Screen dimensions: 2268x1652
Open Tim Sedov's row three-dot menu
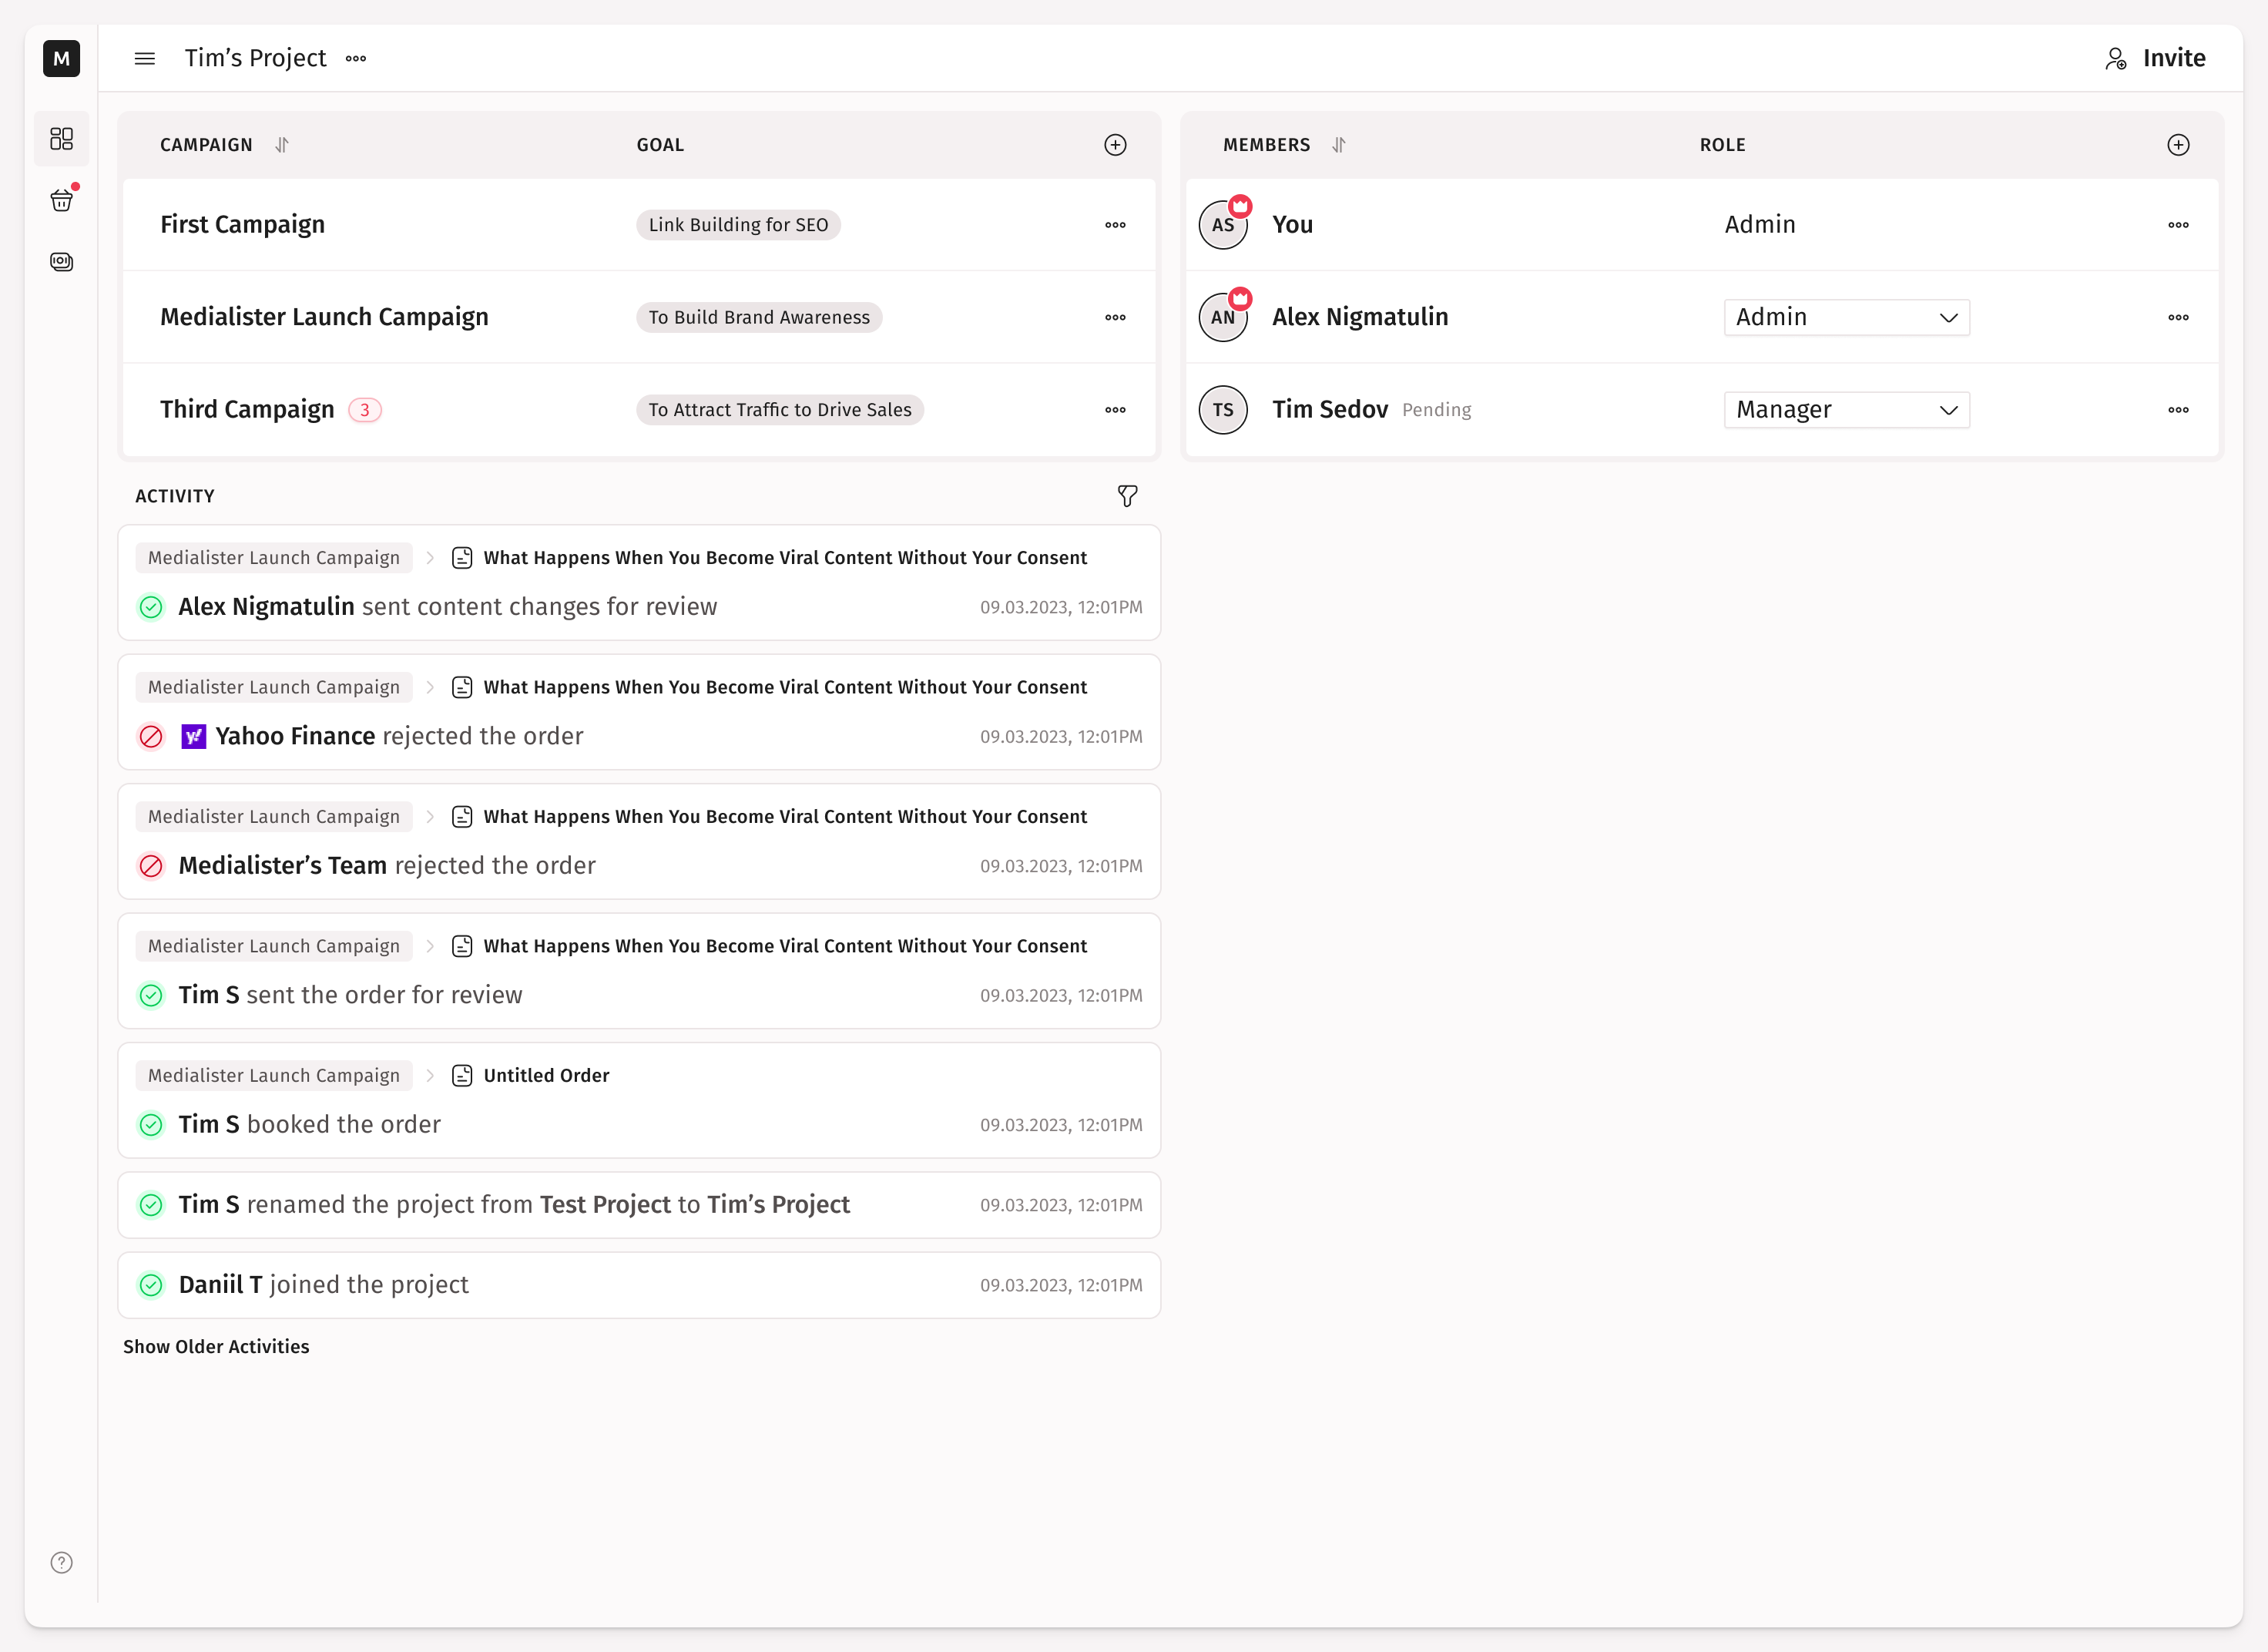pyautogui.click(x=2178, y=410)
